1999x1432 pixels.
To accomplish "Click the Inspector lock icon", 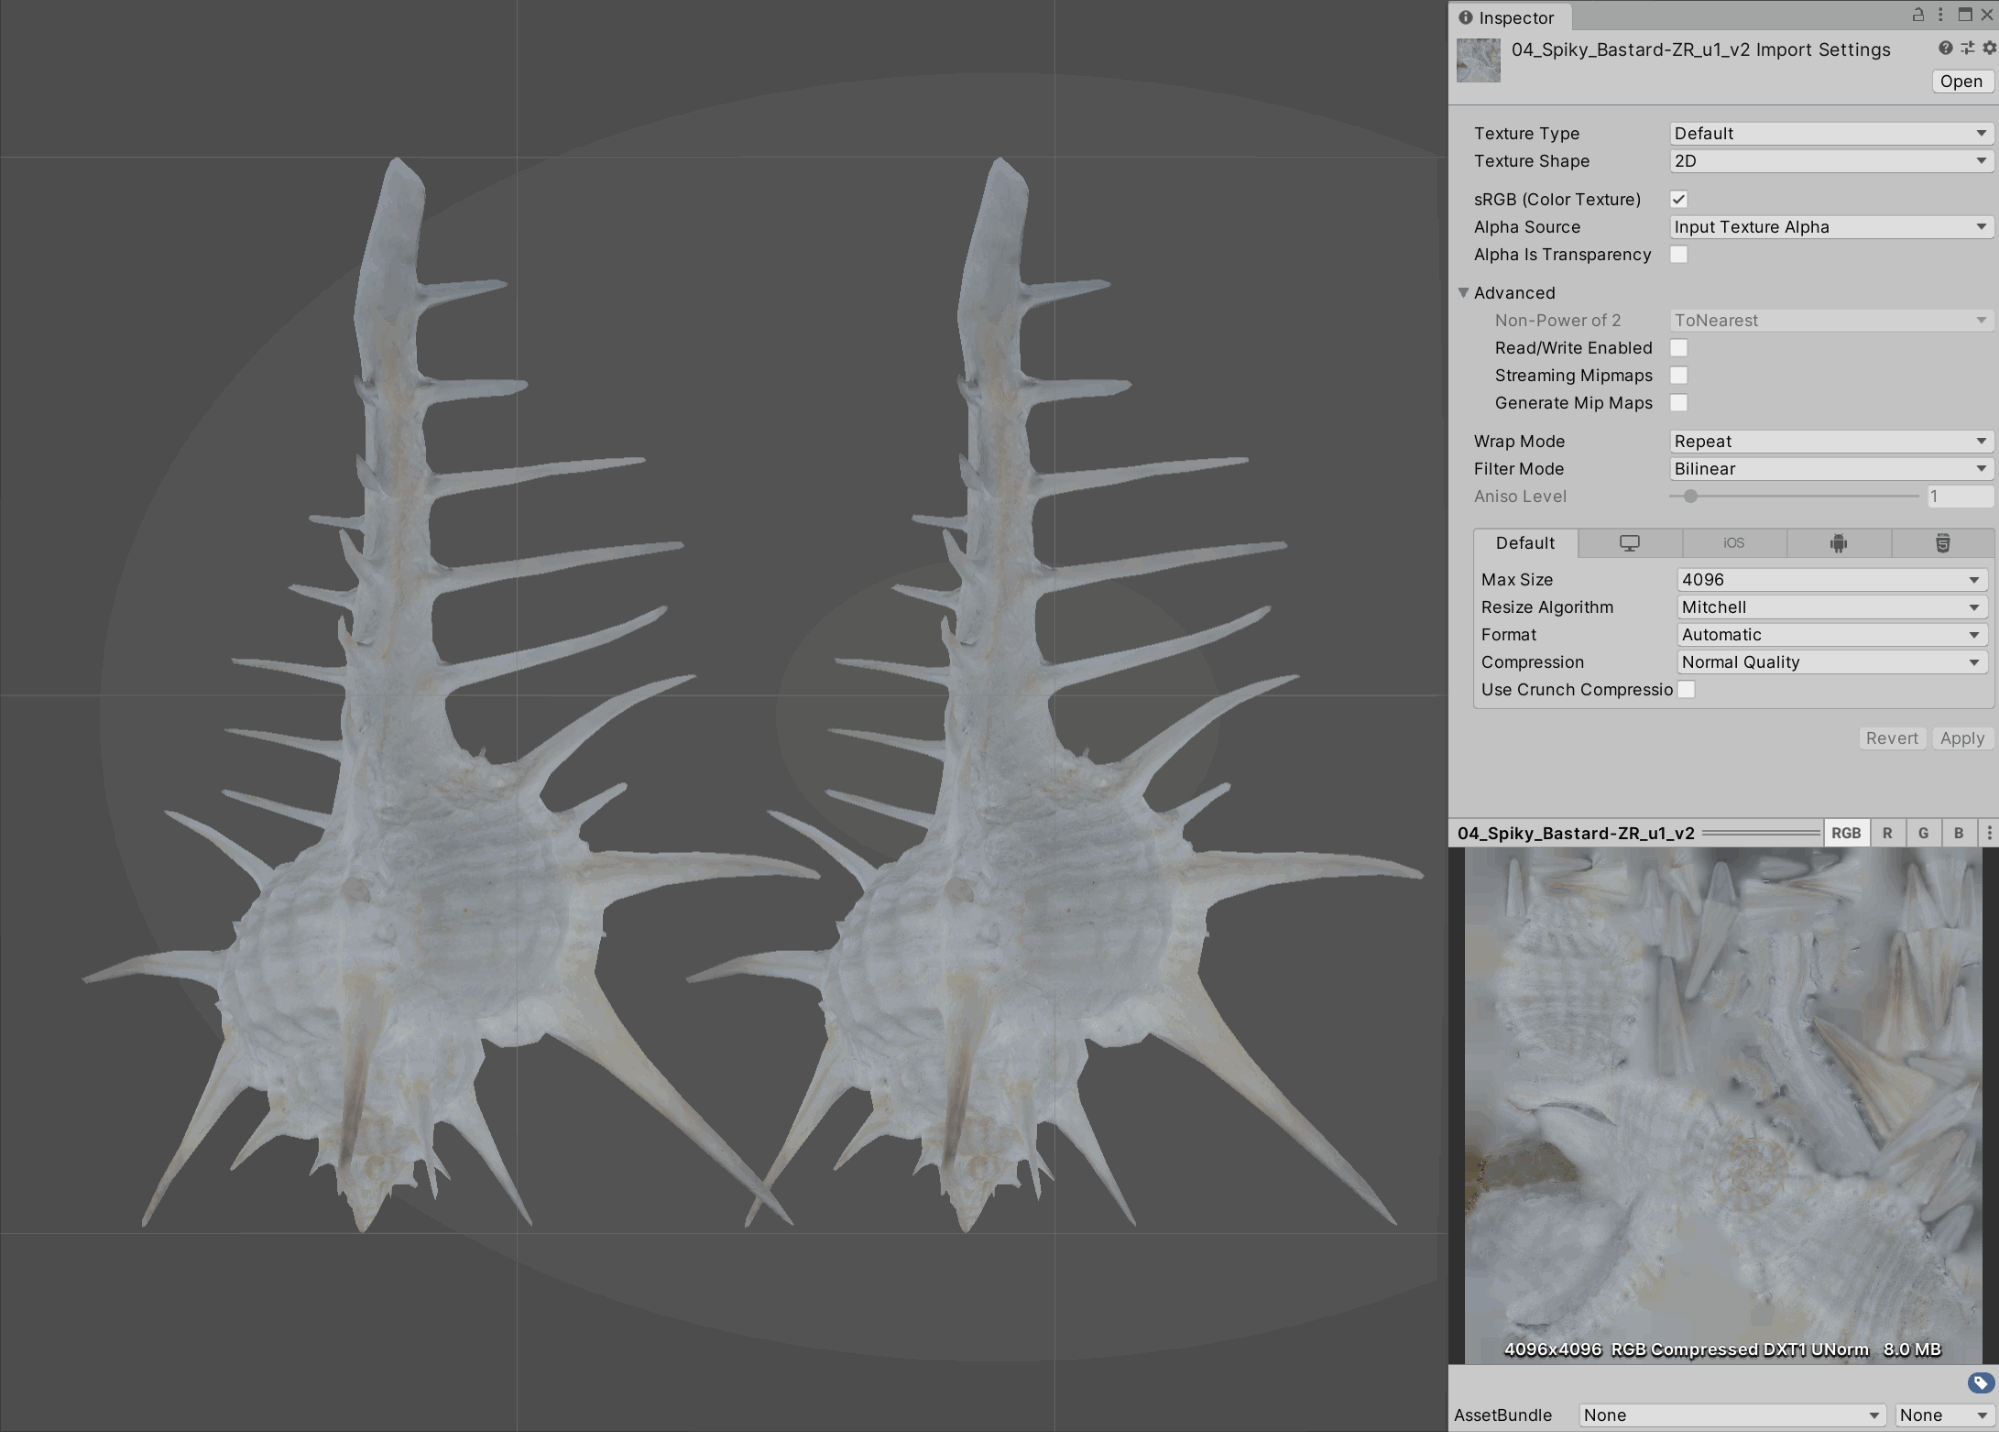I will (1918, 15).
